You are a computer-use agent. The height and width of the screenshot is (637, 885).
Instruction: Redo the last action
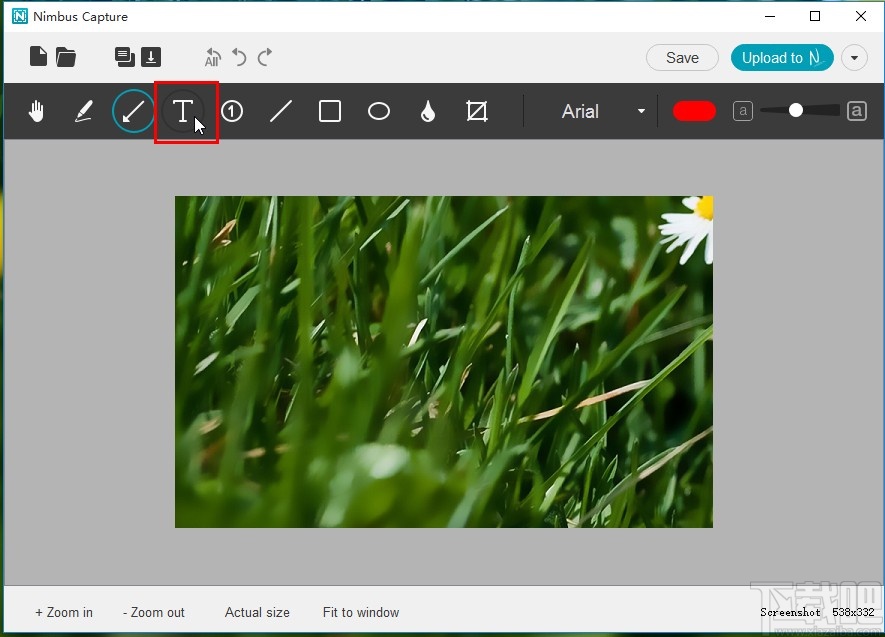(265, 57)
